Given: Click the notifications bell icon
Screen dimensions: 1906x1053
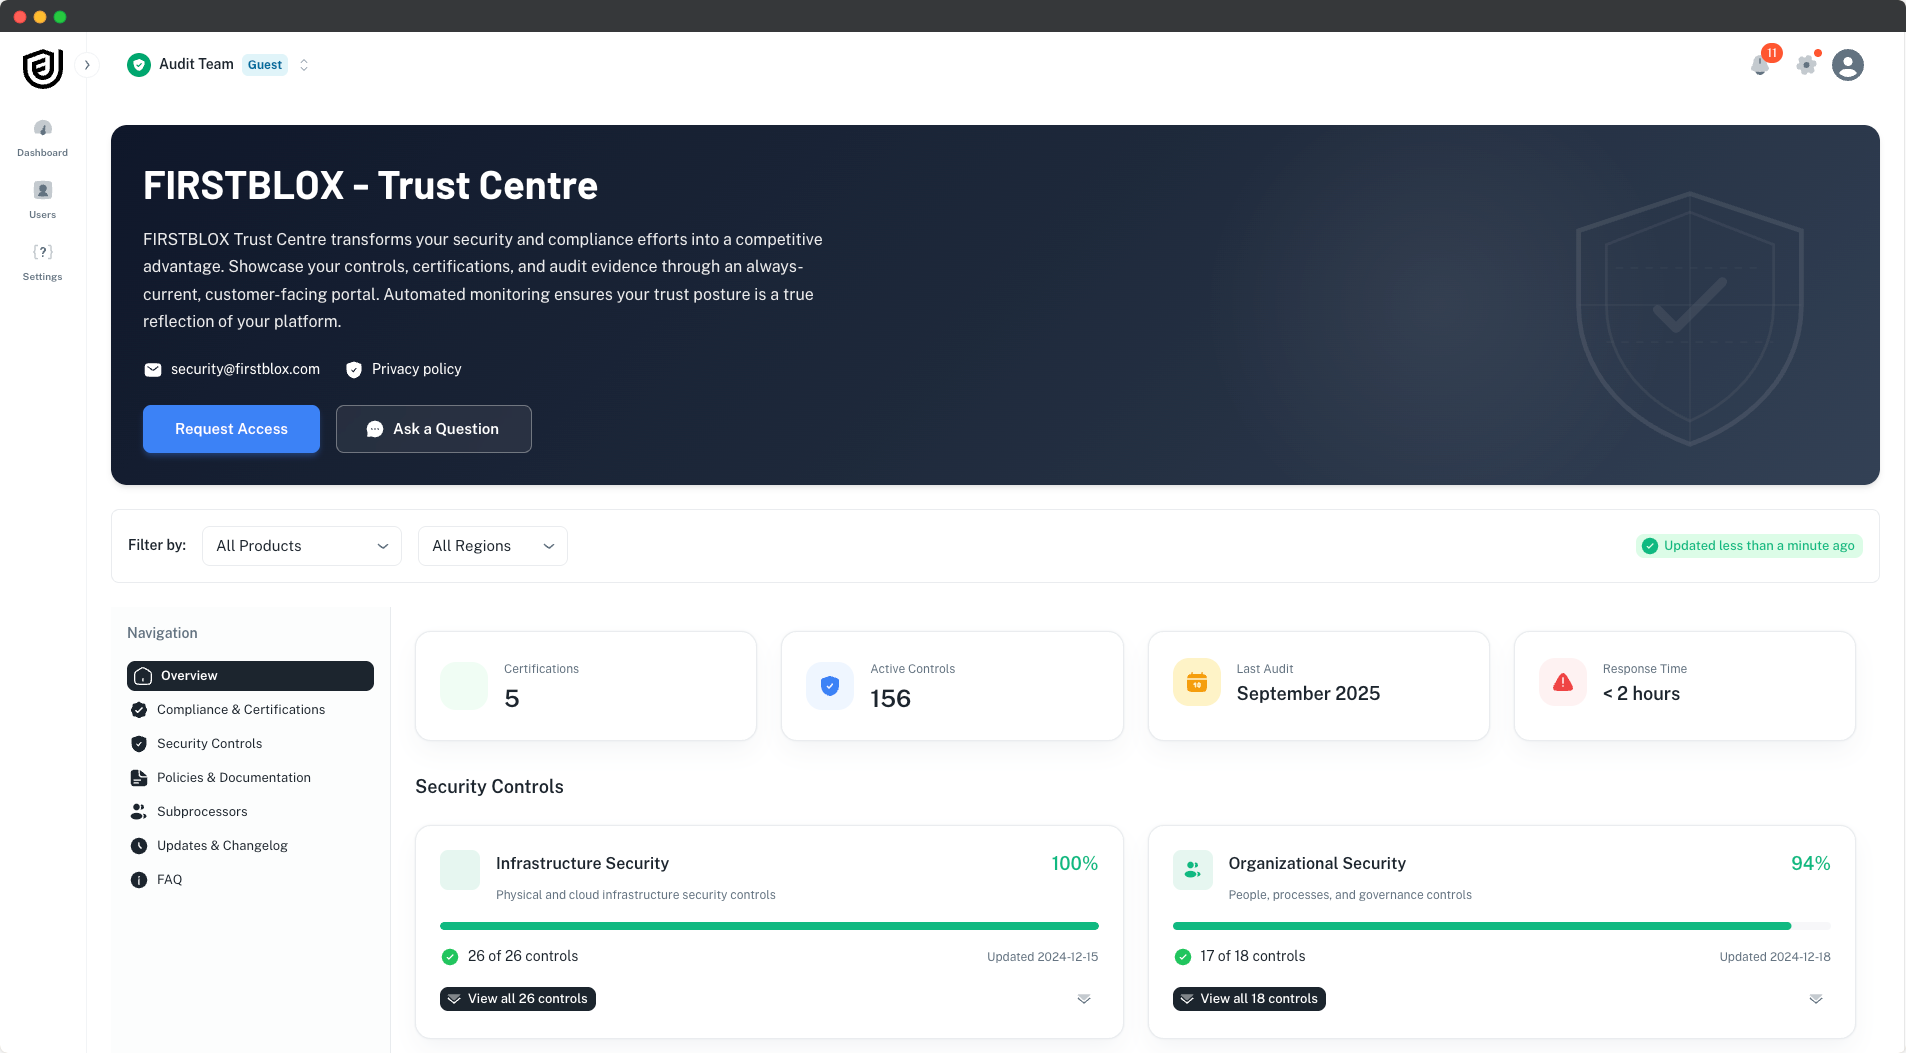Looking at the screenshot, I should tap(1761, 64).
